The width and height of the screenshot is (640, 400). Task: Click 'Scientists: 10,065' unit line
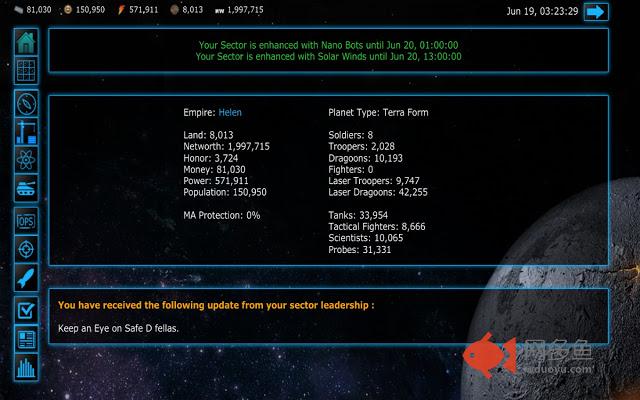[x=366, y=238]
